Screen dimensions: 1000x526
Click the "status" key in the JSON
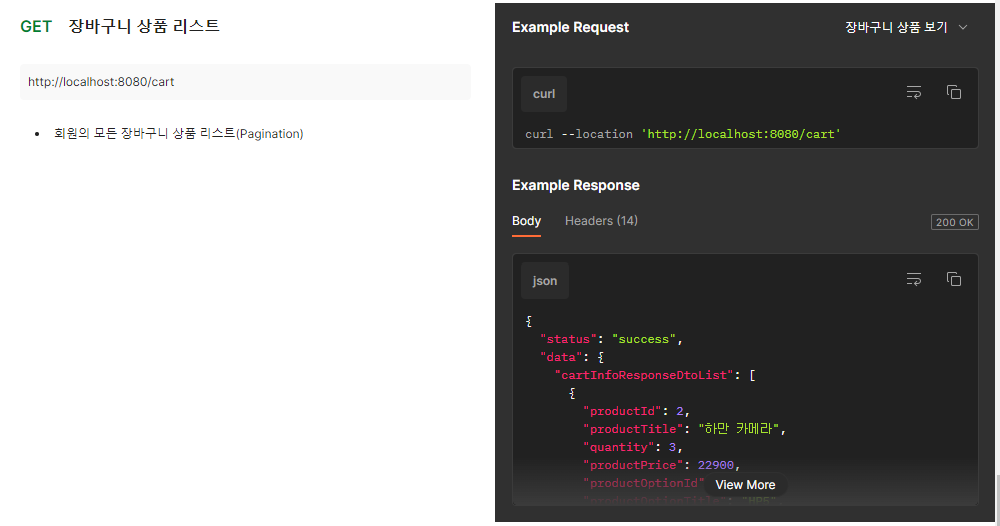568,339
